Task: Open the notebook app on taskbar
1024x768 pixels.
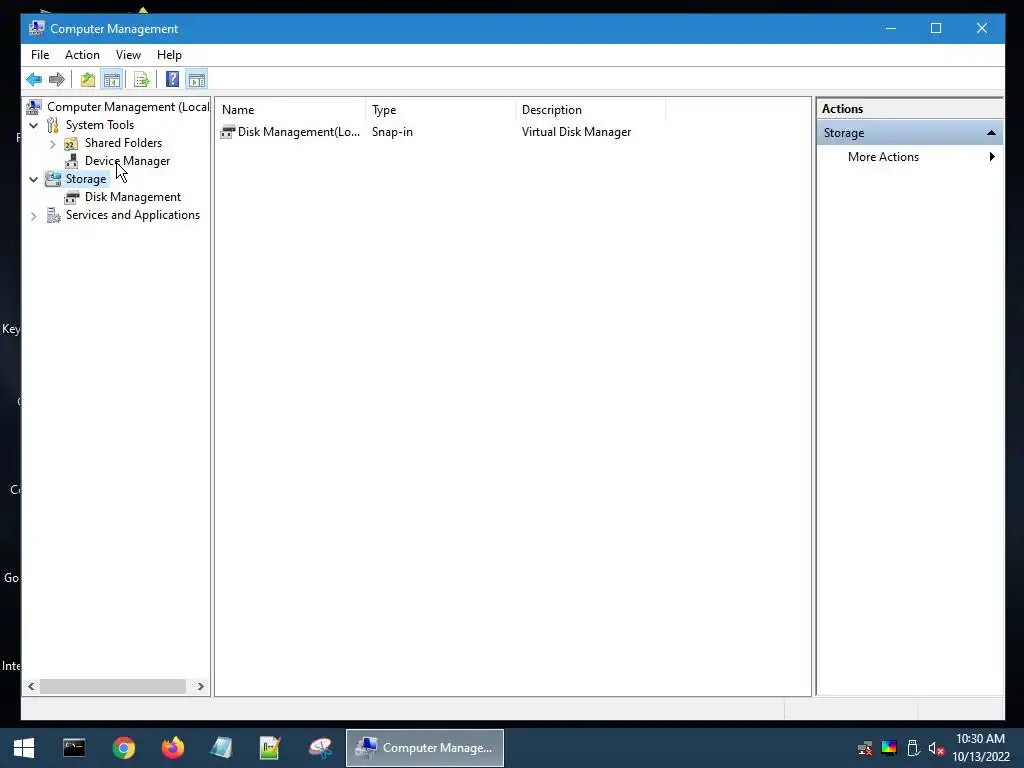Action: tap(221, 748)
